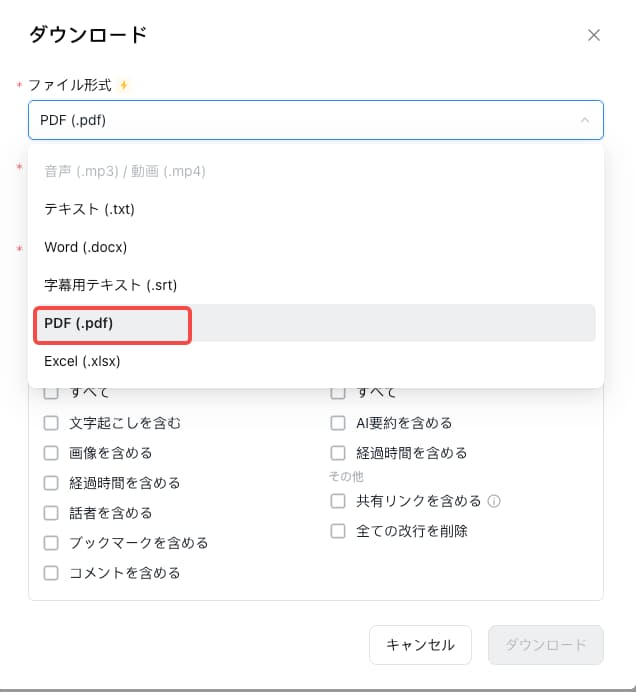Toggle 全ての改行を削除 checkbox

(x=338, y=531)
